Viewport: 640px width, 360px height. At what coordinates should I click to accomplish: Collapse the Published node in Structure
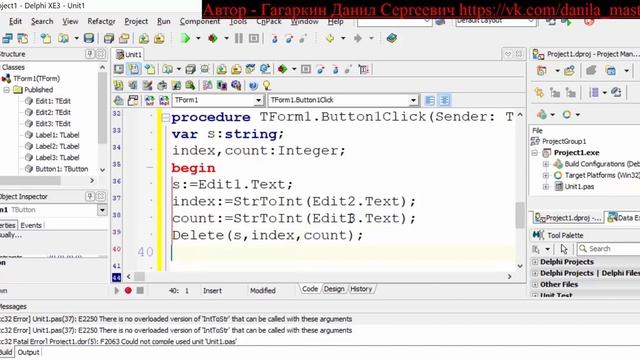coord(7,90)
